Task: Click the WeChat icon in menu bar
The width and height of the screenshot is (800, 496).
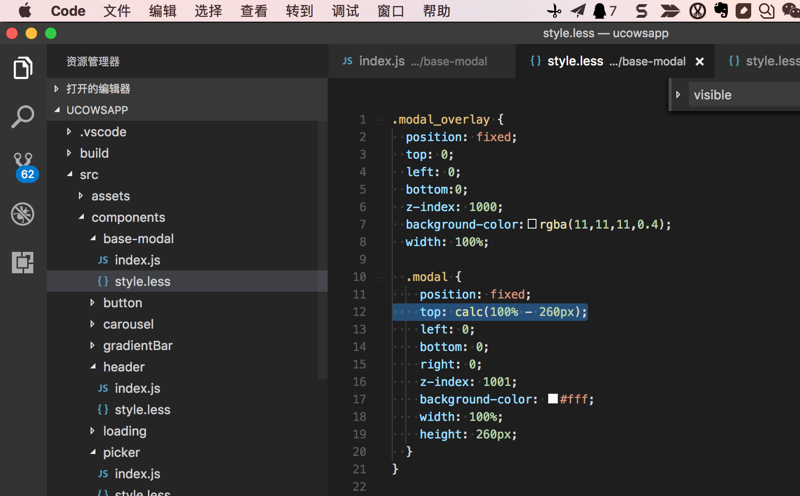Action: (x=790, y=11)
